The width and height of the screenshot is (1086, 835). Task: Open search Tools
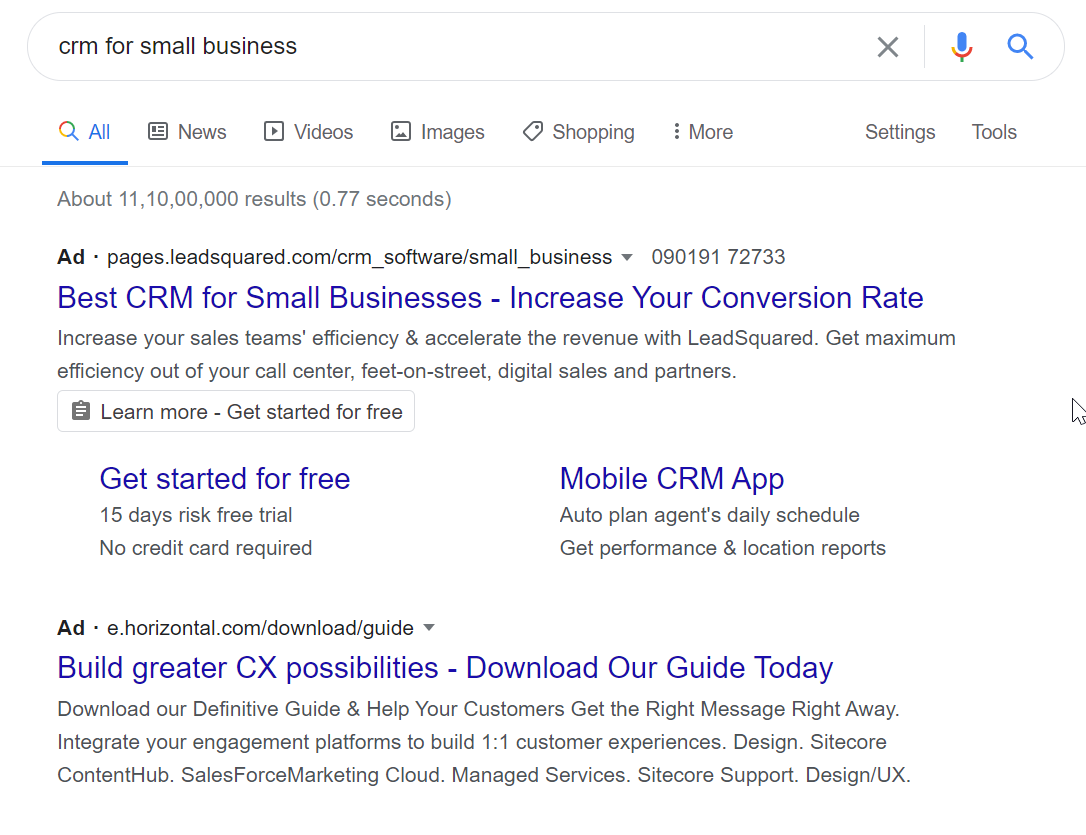click(994, 132)
